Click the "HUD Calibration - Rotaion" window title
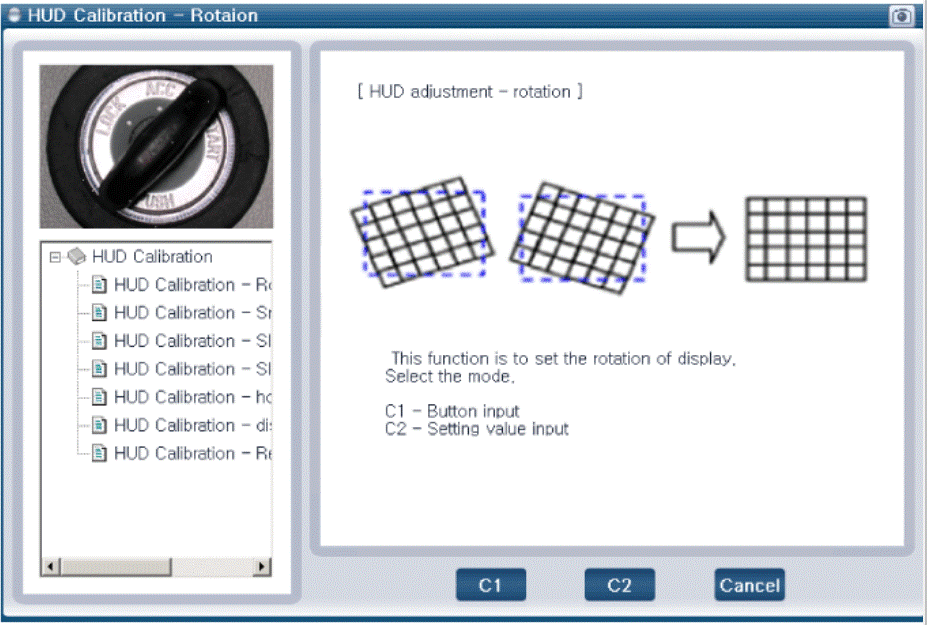 pyautogui.click(x=142, y=15)
